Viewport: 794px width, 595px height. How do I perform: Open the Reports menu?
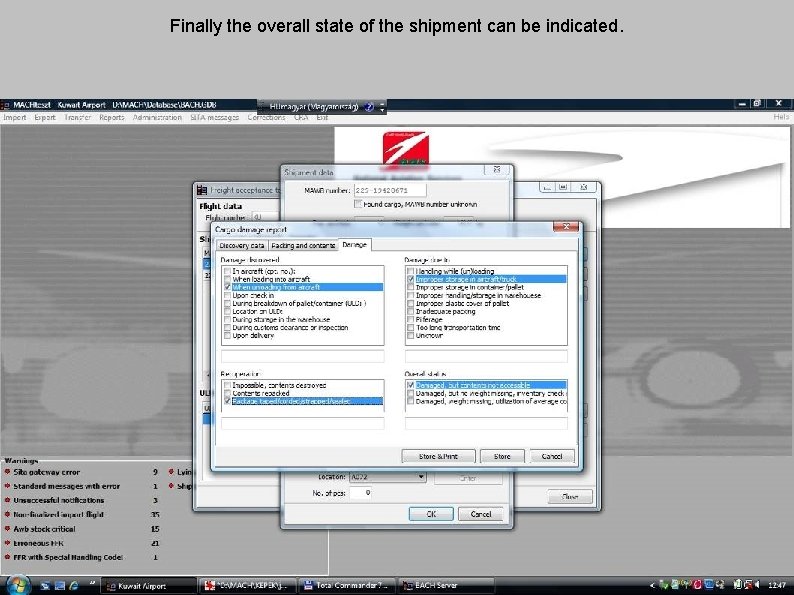pyautogui.click(x=112, y=117)
